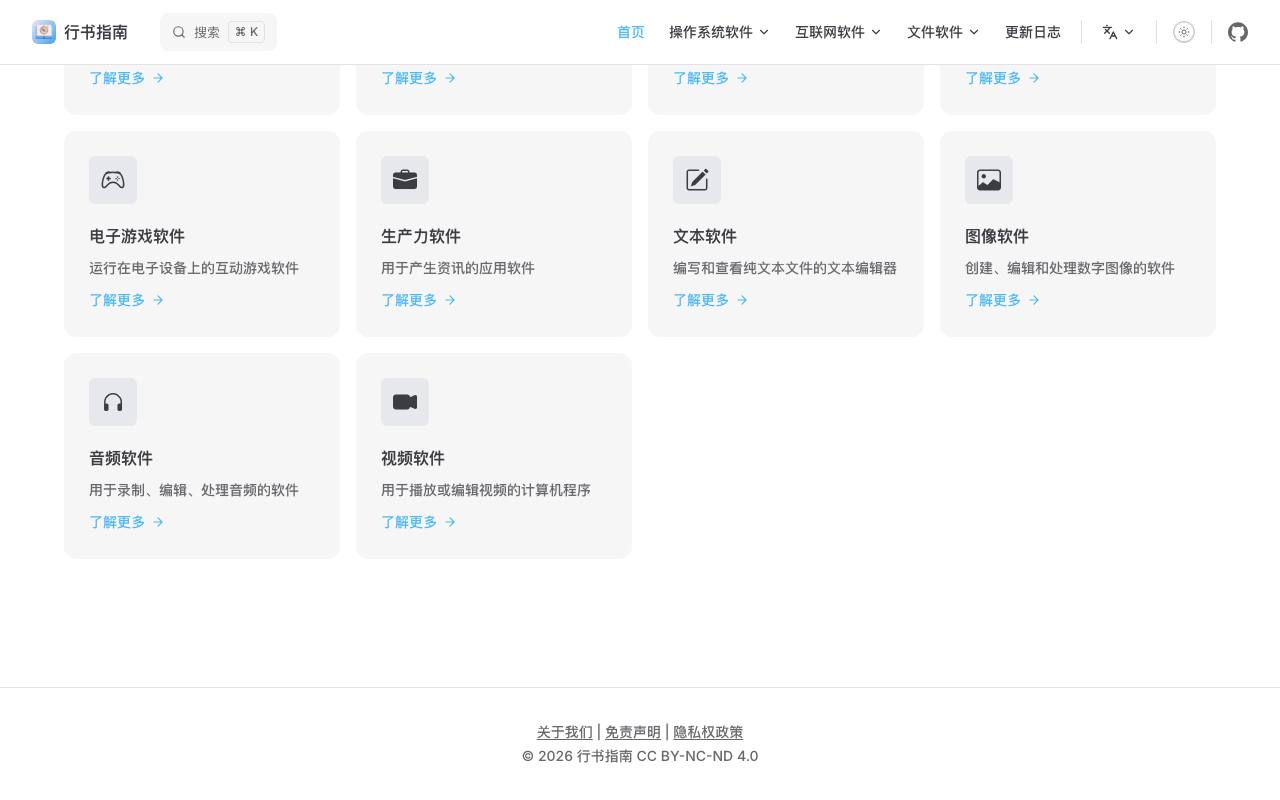Click the 行书指南 logo icon
This screenshot has width=1280, height=800.
coord(44,32)
